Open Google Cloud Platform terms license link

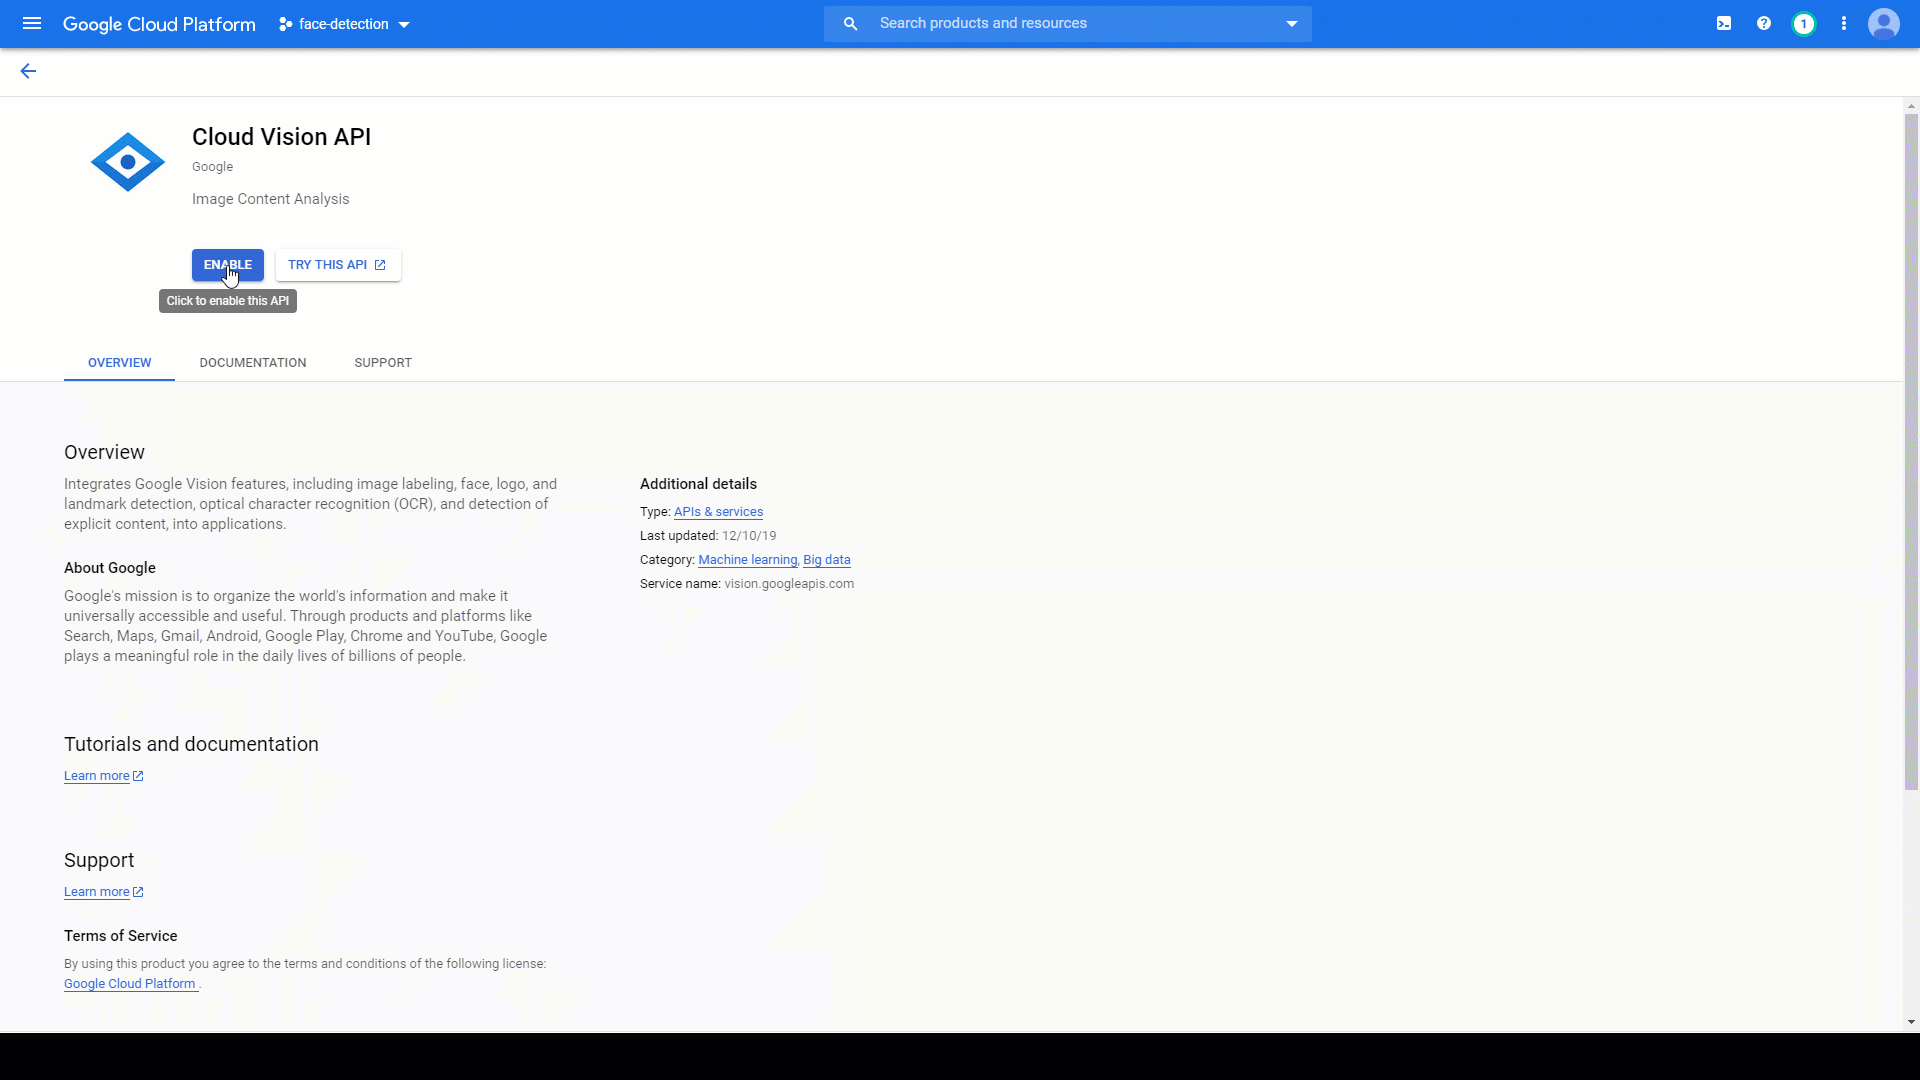pyautogui.click(x=130, y=983)
